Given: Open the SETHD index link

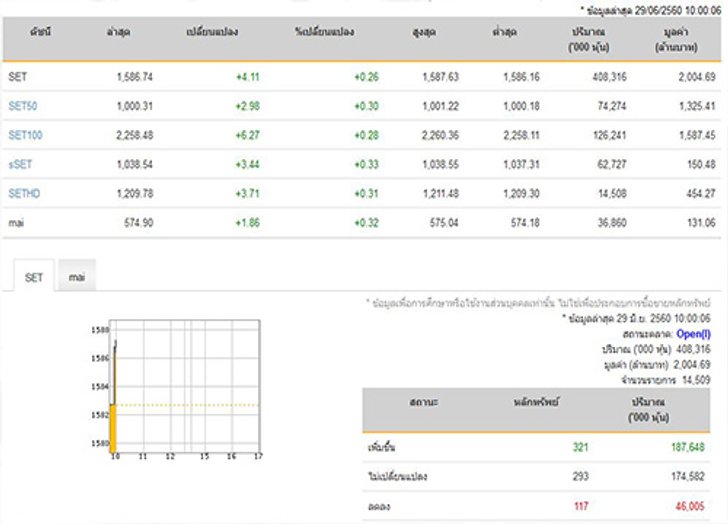Looking at the screenshot, I should (x=24, y=194).
